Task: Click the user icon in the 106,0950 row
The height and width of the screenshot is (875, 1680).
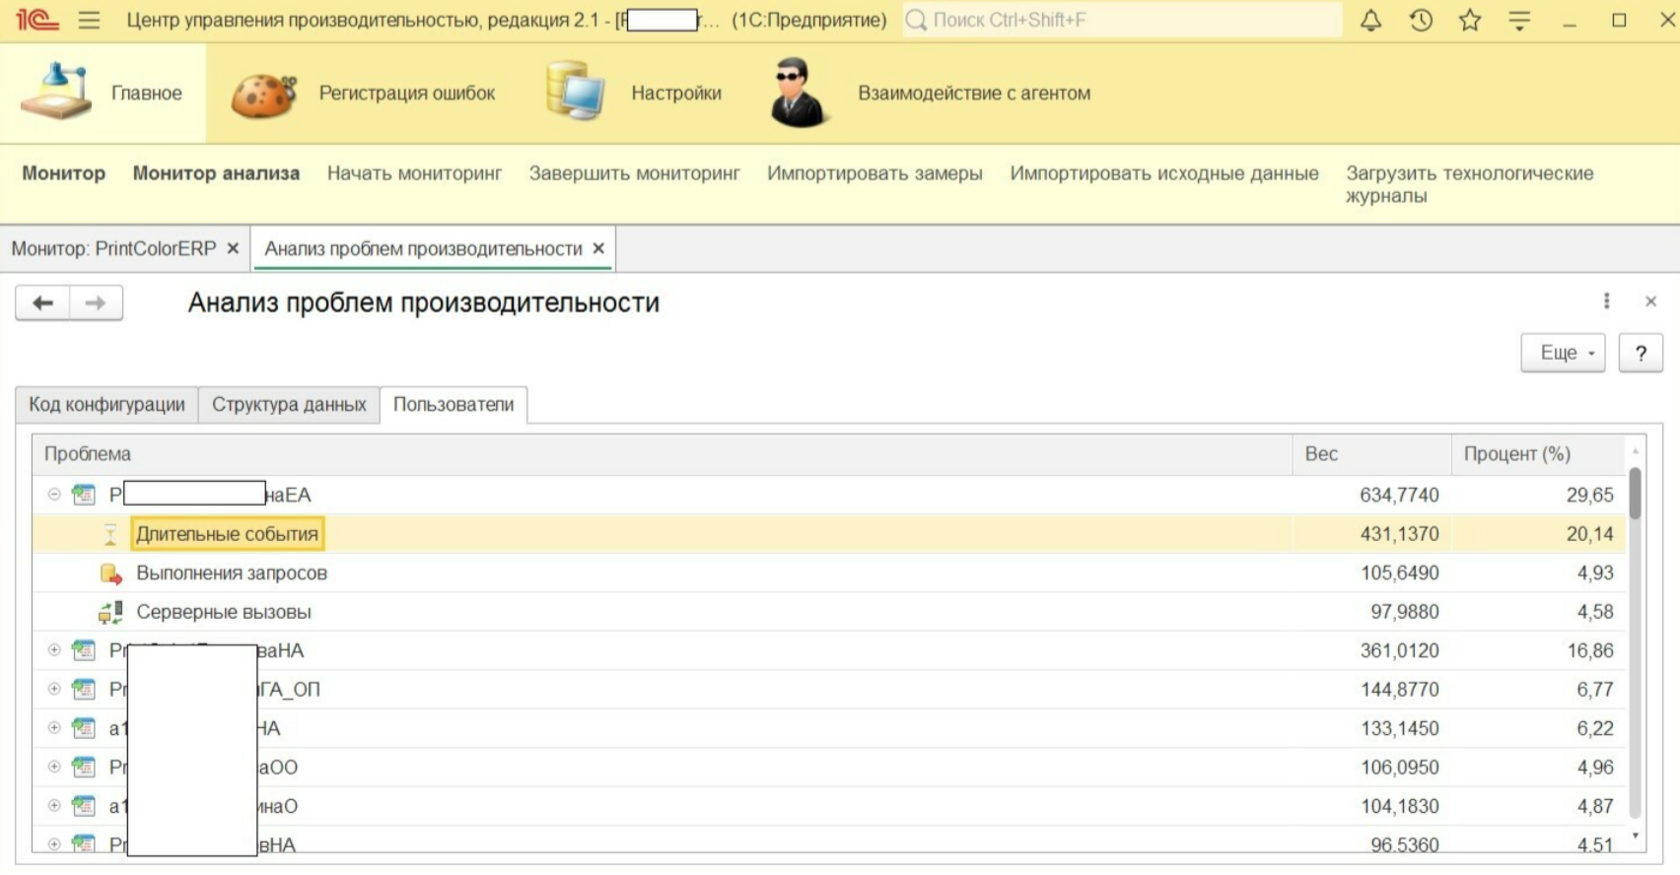Action: [84, 767]
